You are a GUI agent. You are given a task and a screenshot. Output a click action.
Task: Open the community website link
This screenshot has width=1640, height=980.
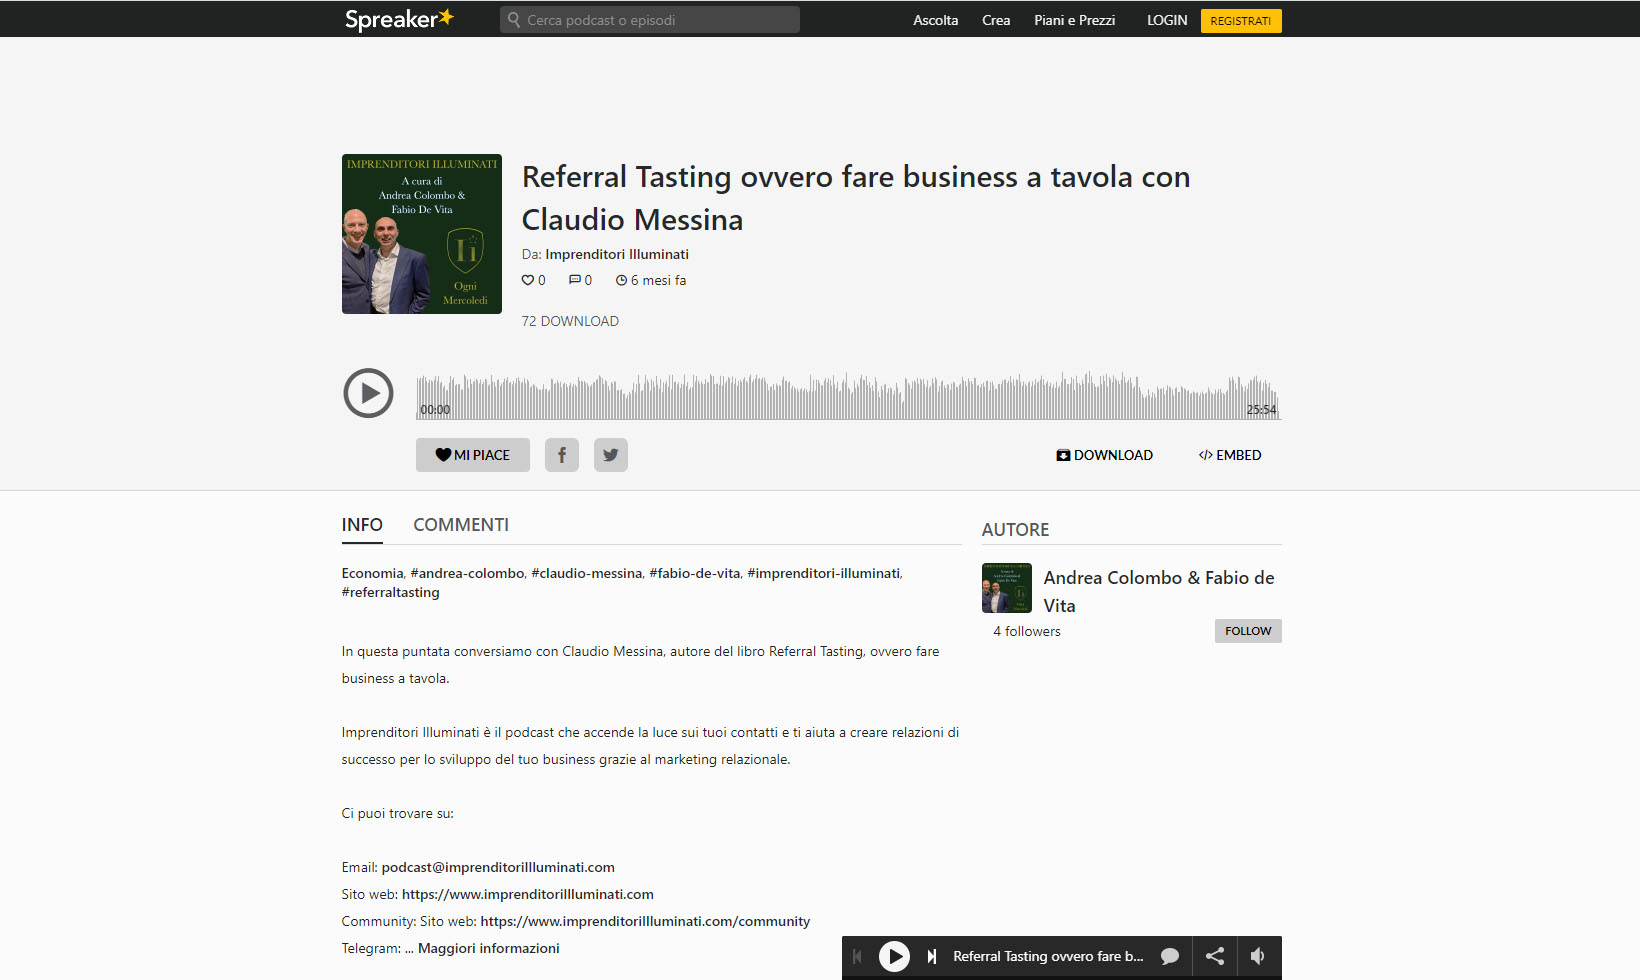click(645, 921)
